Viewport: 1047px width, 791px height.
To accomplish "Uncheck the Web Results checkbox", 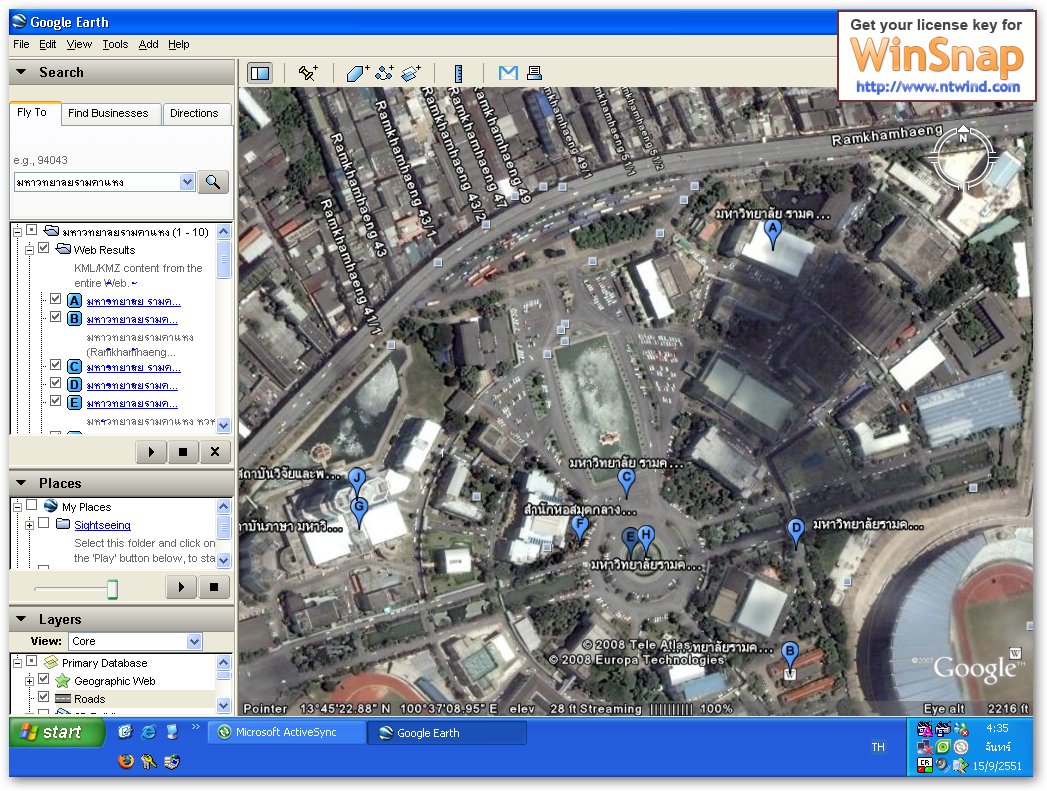I will (x=43, y=249).
